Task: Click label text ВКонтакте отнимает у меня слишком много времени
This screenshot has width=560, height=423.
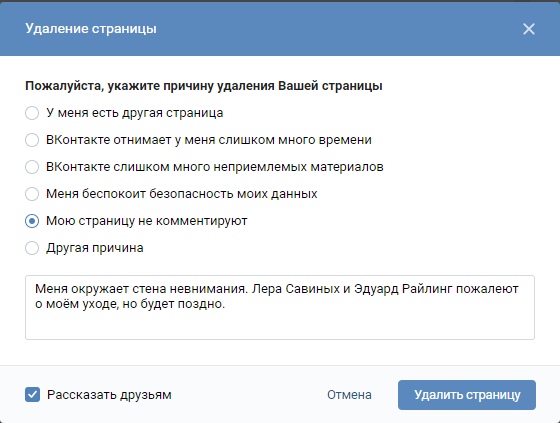Action: [x=209, y=140]
